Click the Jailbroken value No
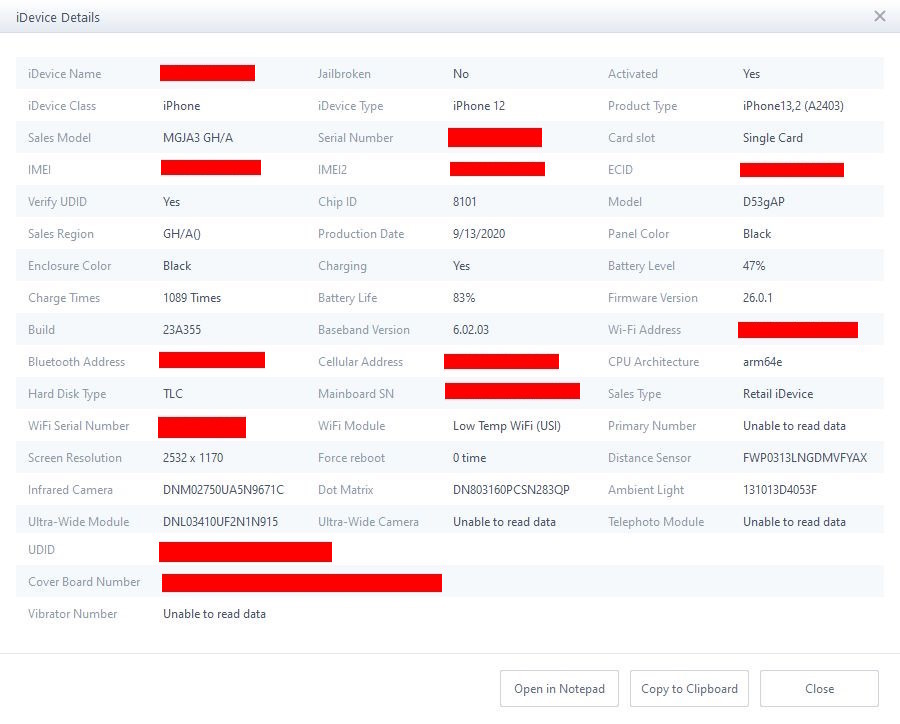This screenshot has height=724, width=900. tap(461, 73)
